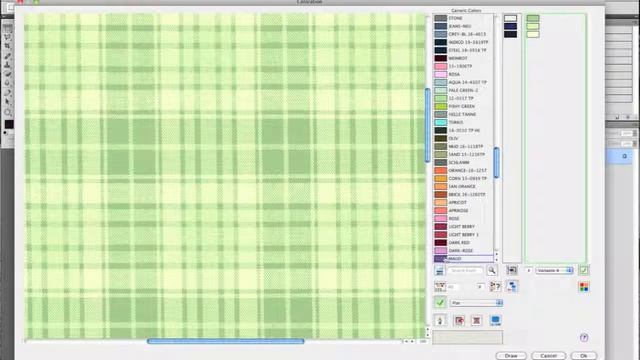Select the TAN ORANGE color row

[x=463, y=187]
